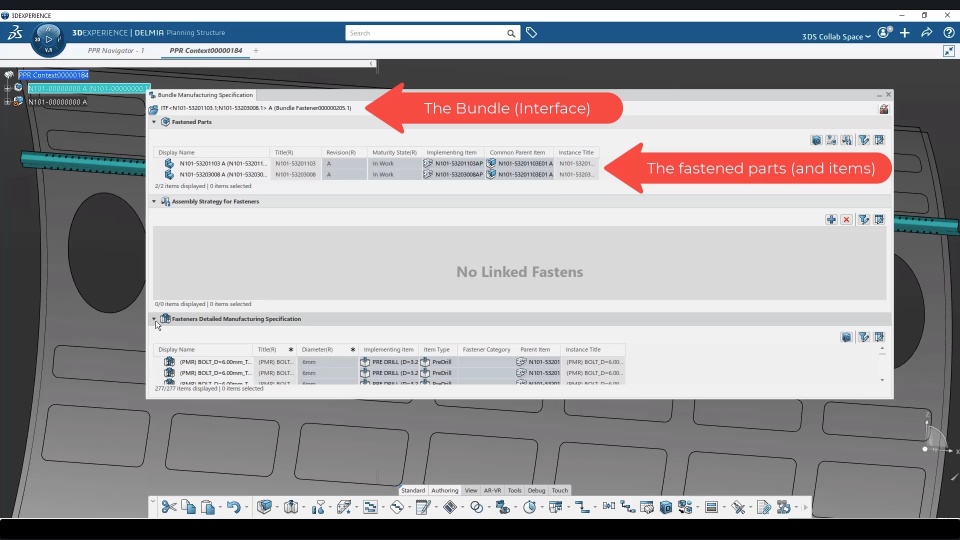Open the Standard toolbar tab
The image size is (960, 540).
[x=413, y=490]
